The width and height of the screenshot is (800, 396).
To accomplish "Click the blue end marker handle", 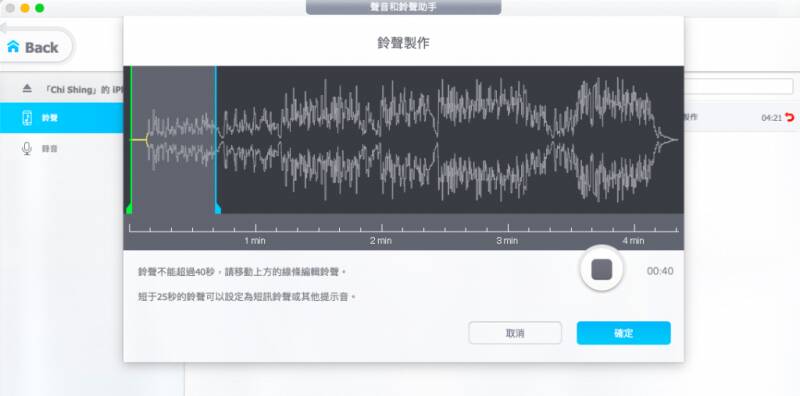I will (218, 209).
